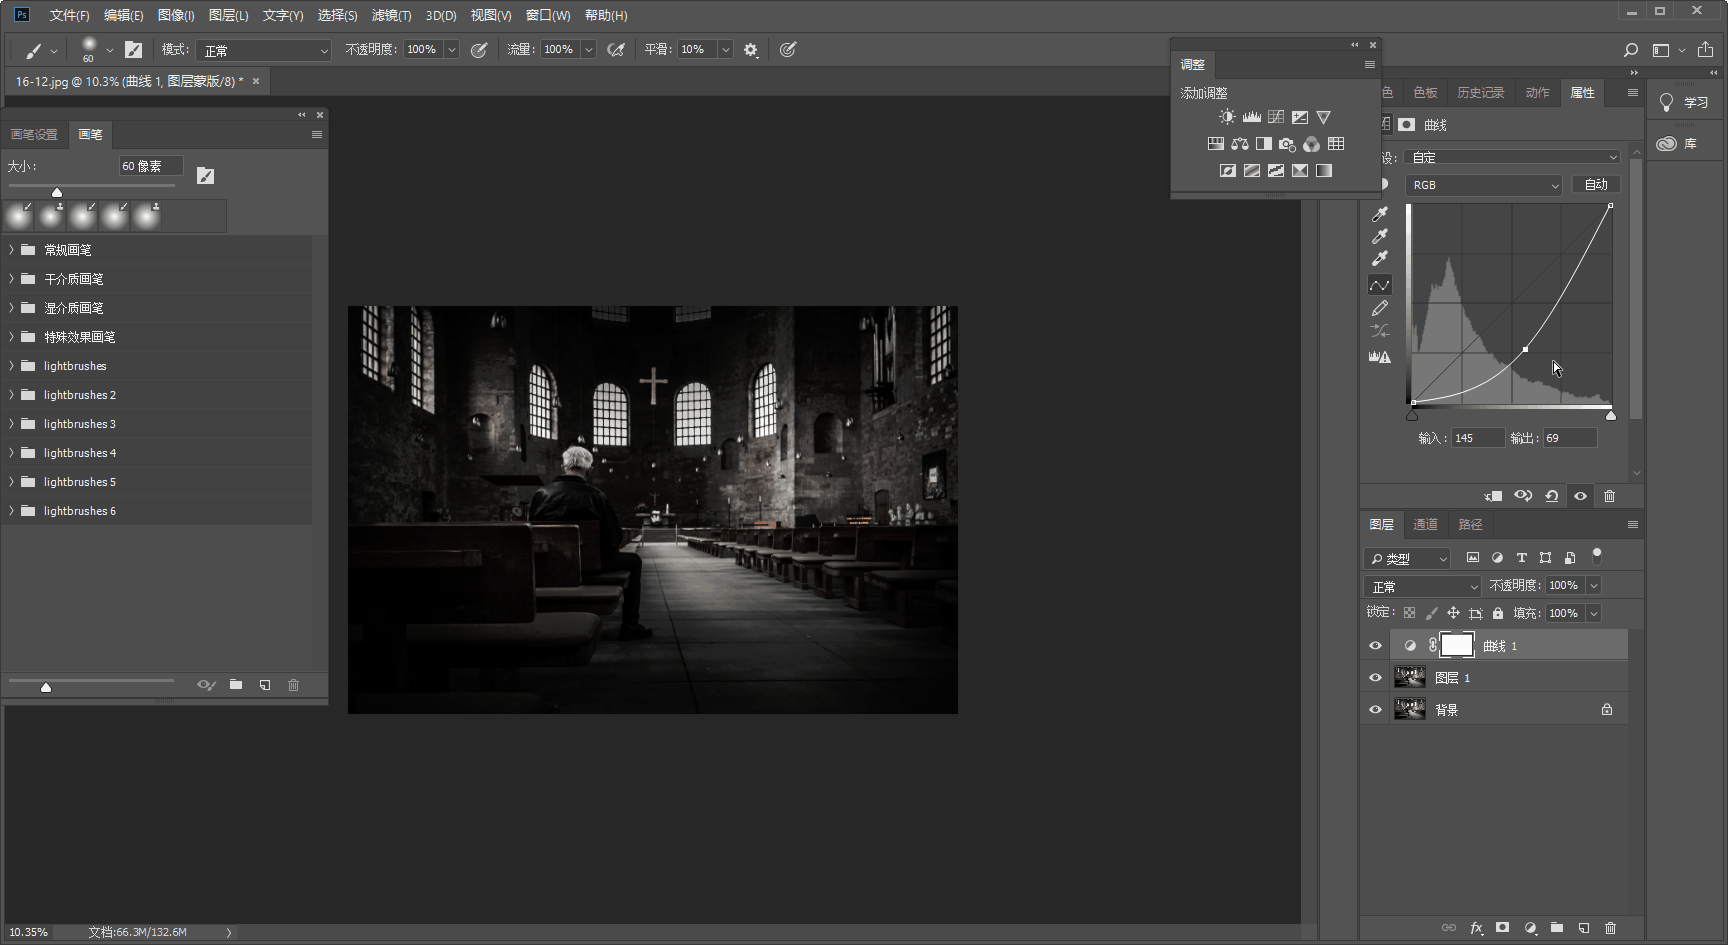The width and height of the screenshot is (1728, 945).
Task: Hide the 背景 layer
Action: (1375, 710)
